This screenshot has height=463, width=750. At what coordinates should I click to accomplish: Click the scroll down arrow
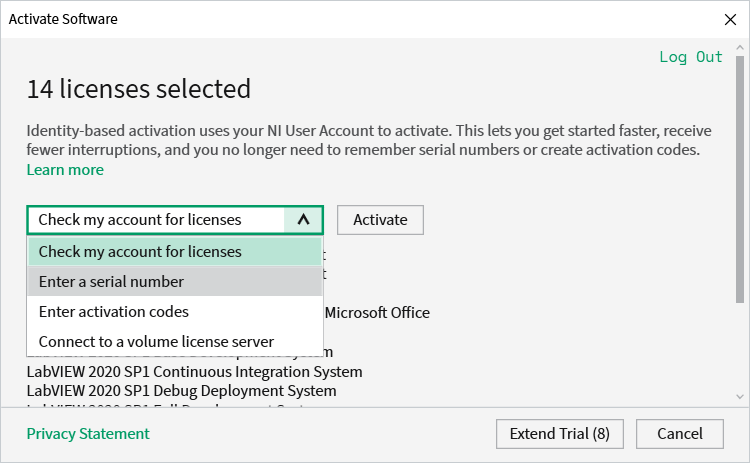tap(740, 397)
